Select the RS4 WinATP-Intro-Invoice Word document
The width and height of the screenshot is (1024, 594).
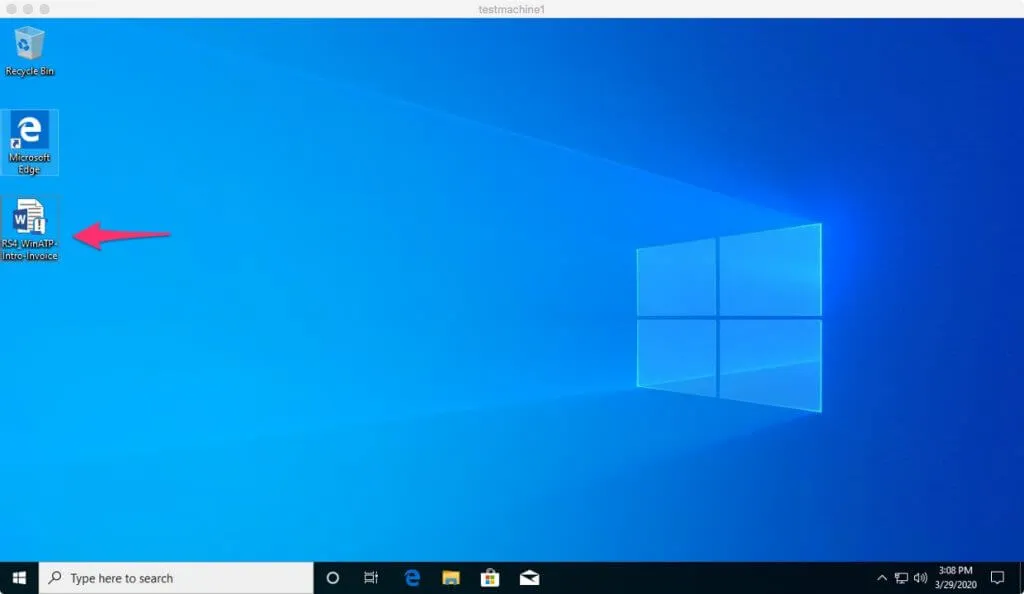tap(29, 229)
